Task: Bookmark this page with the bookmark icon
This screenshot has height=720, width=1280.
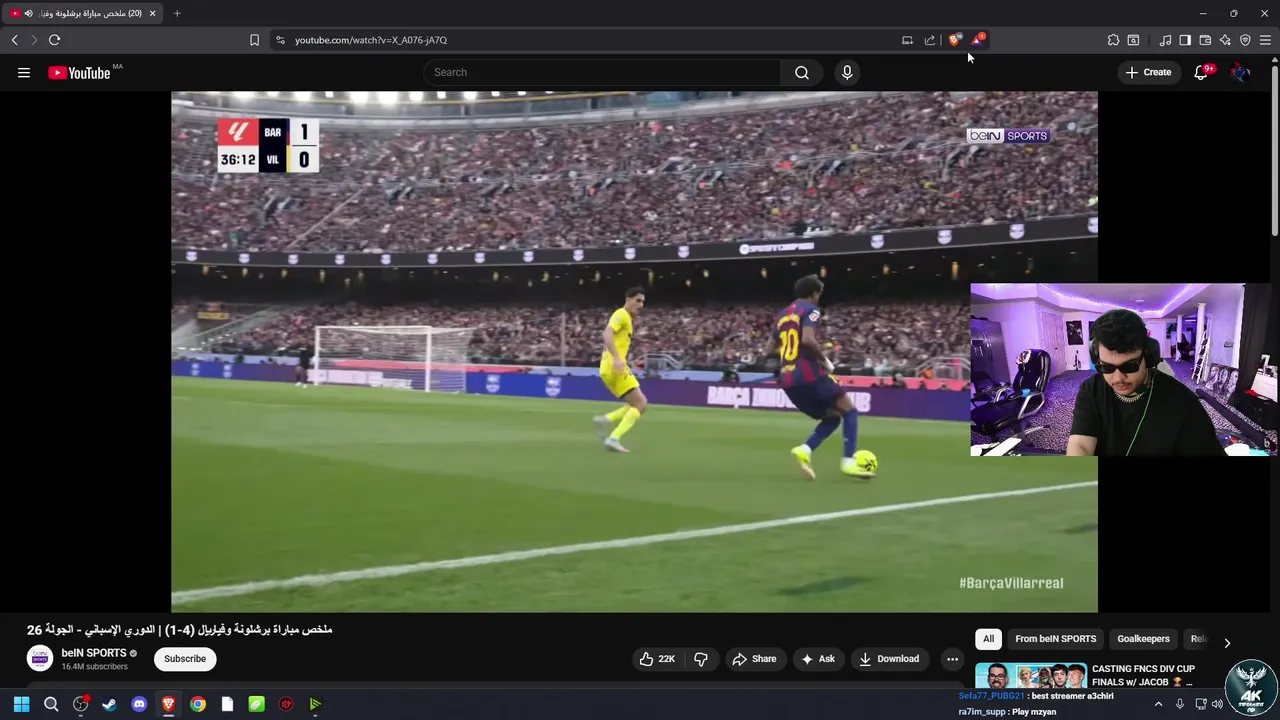Action: [x=254, y=40]
